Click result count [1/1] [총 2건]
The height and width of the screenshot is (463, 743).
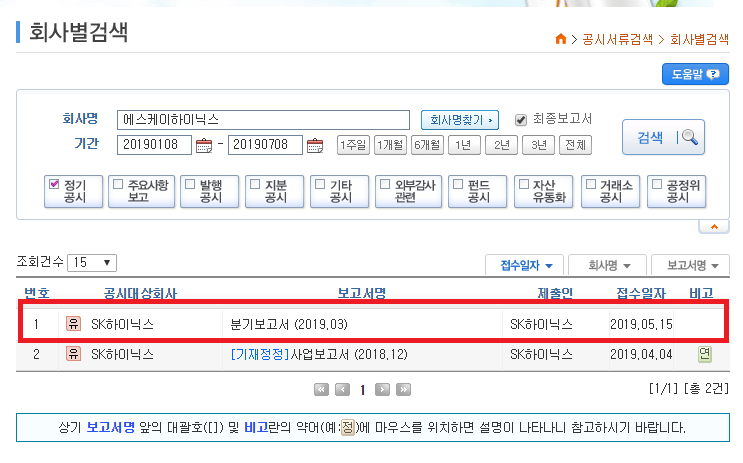pyautogui.click(x=689, y=389)
